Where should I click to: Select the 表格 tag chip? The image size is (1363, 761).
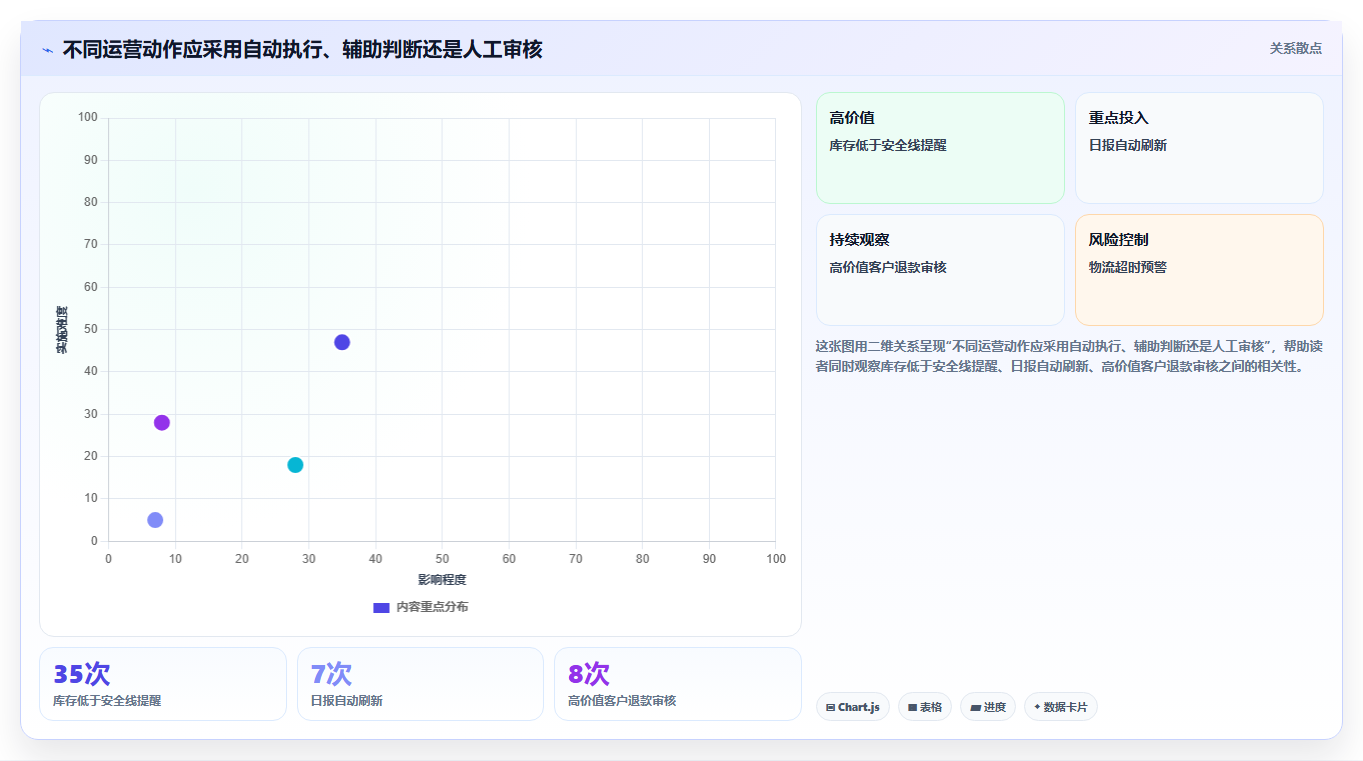925,707
